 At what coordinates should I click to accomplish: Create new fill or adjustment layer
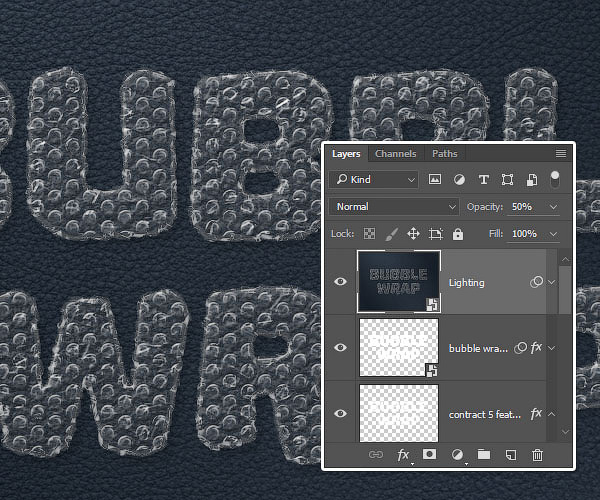[x=457, y=454]
